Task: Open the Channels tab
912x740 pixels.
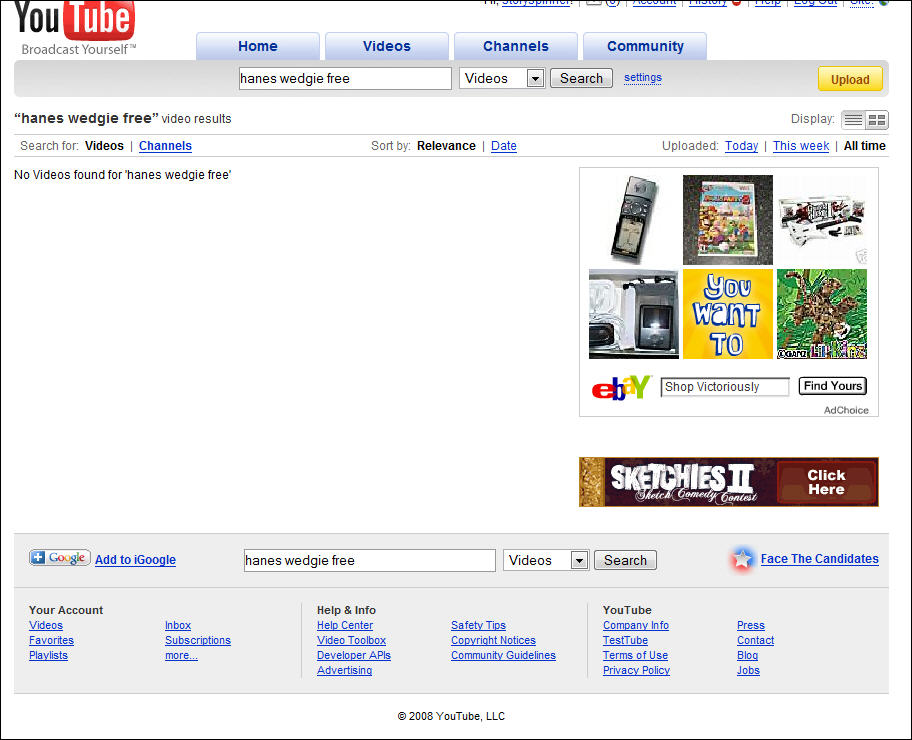Action: click(x=516, y=47)
